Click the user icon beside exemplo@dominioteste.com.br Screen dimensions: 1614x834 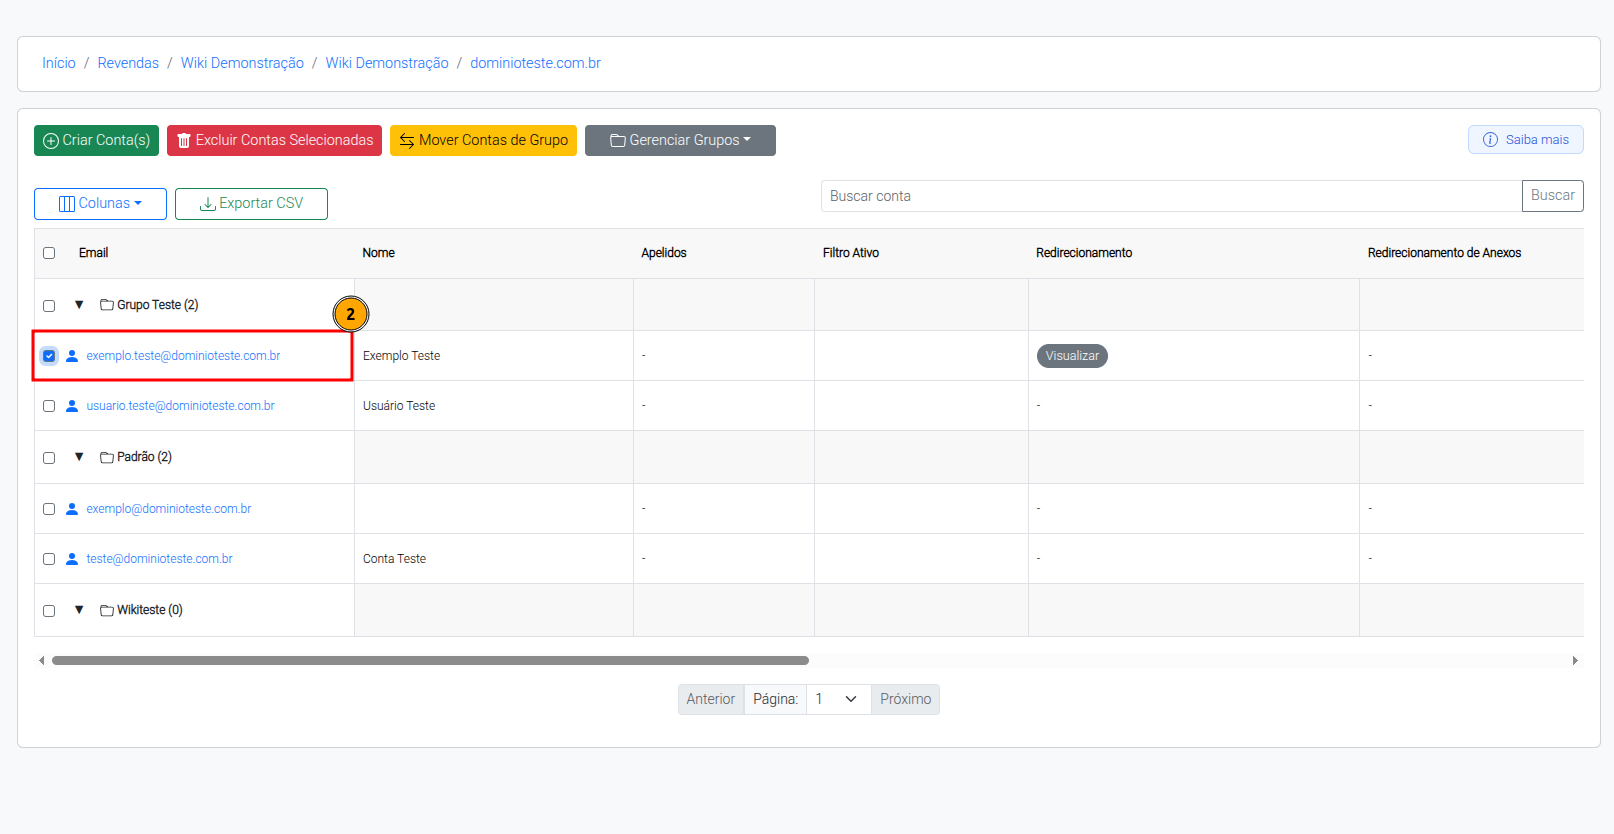72,509
